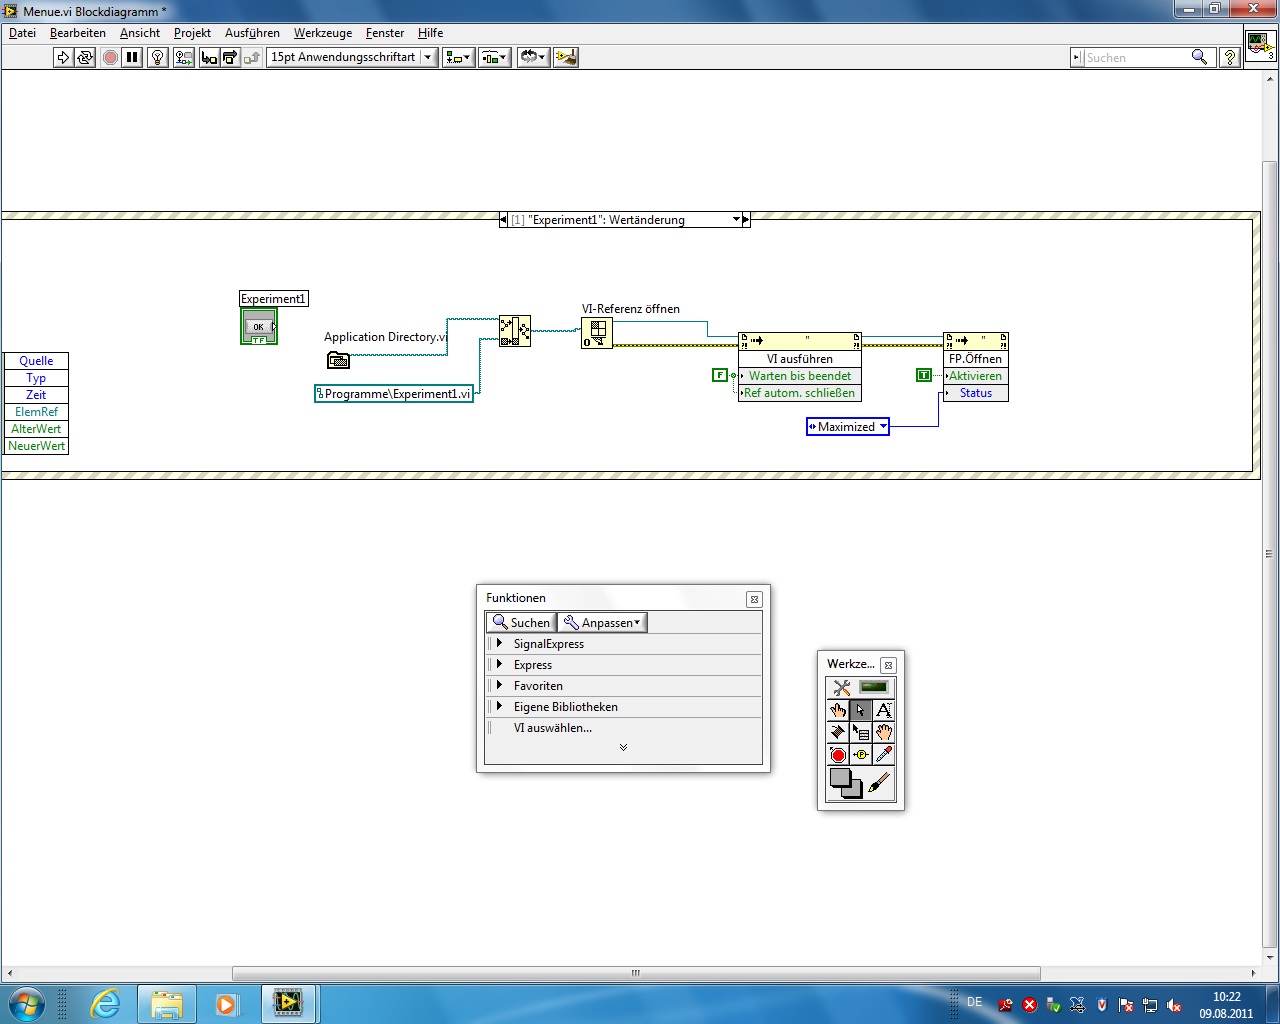
Task: Toggle the True constant at Aktivieren
Action: point(924,375)
